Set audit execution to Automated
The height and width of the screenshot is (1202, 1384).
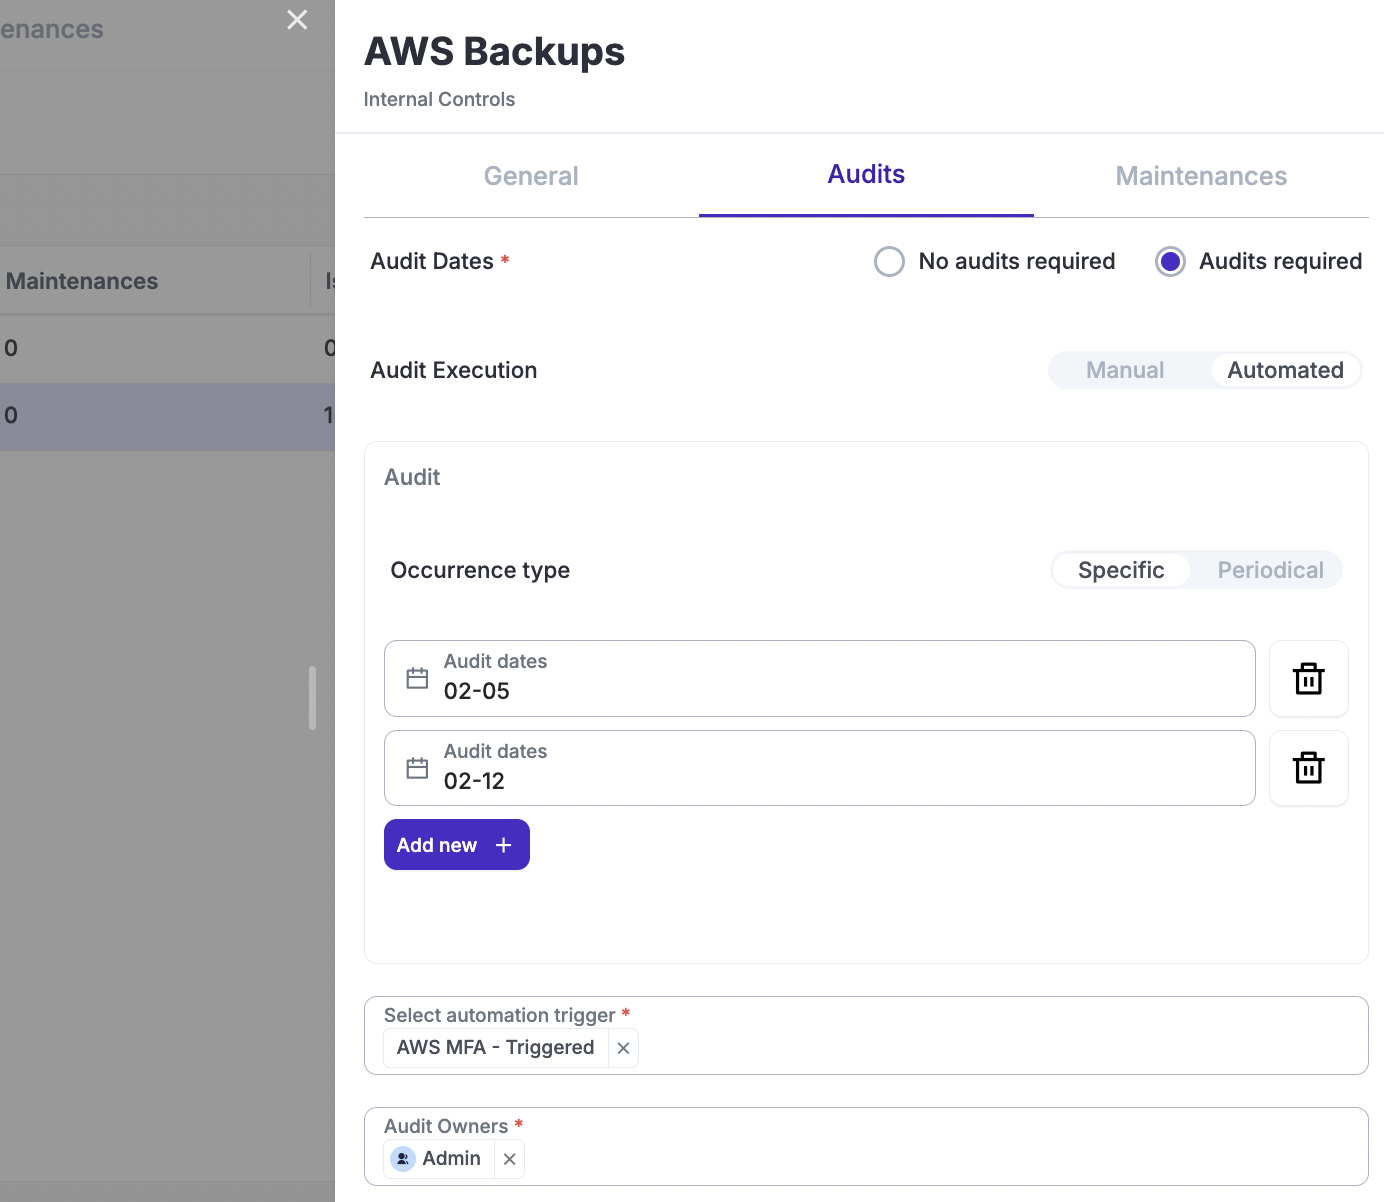click(1285, 370)
